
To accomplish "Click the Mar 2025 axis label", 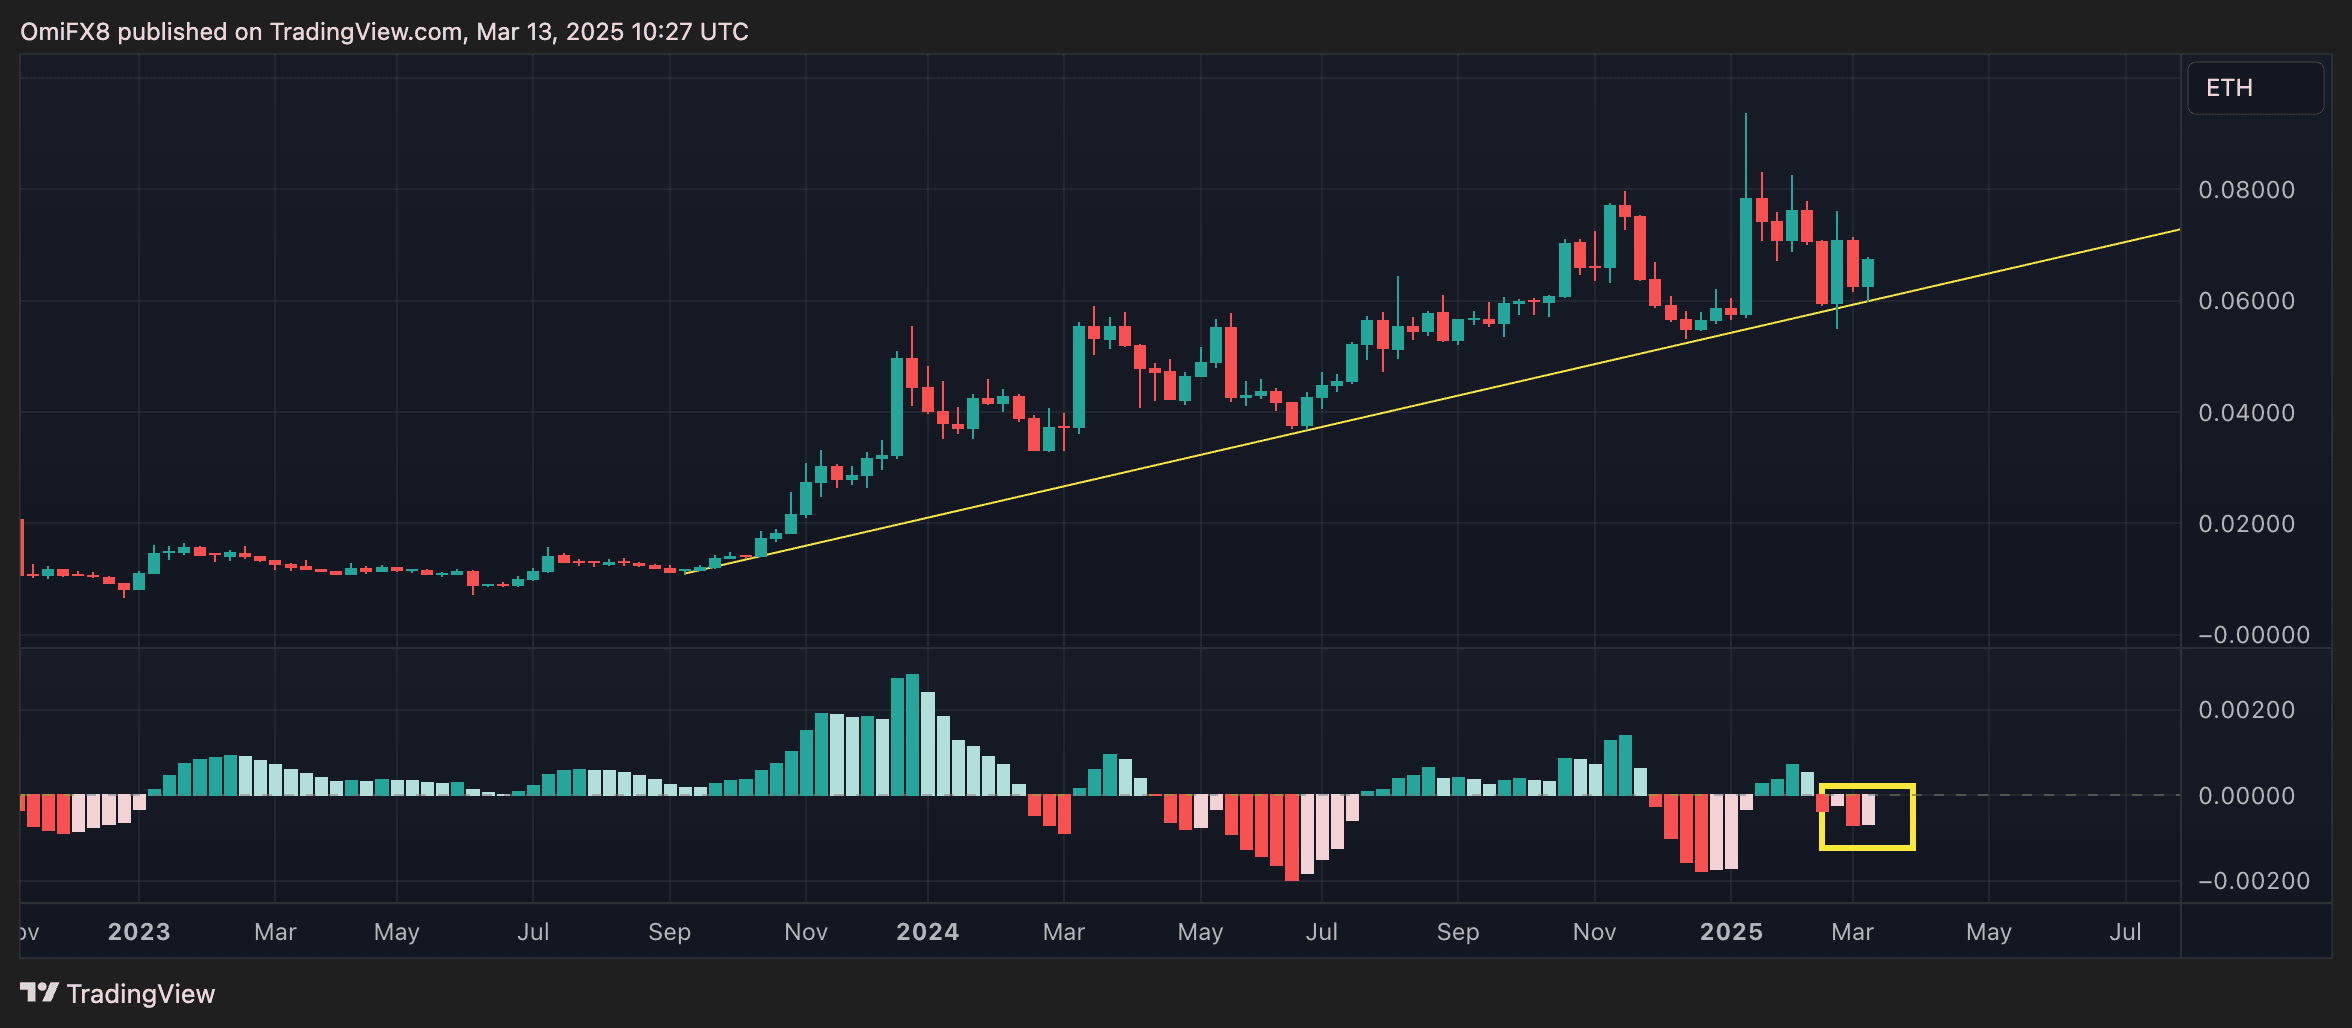I will tap(1853, 931).
